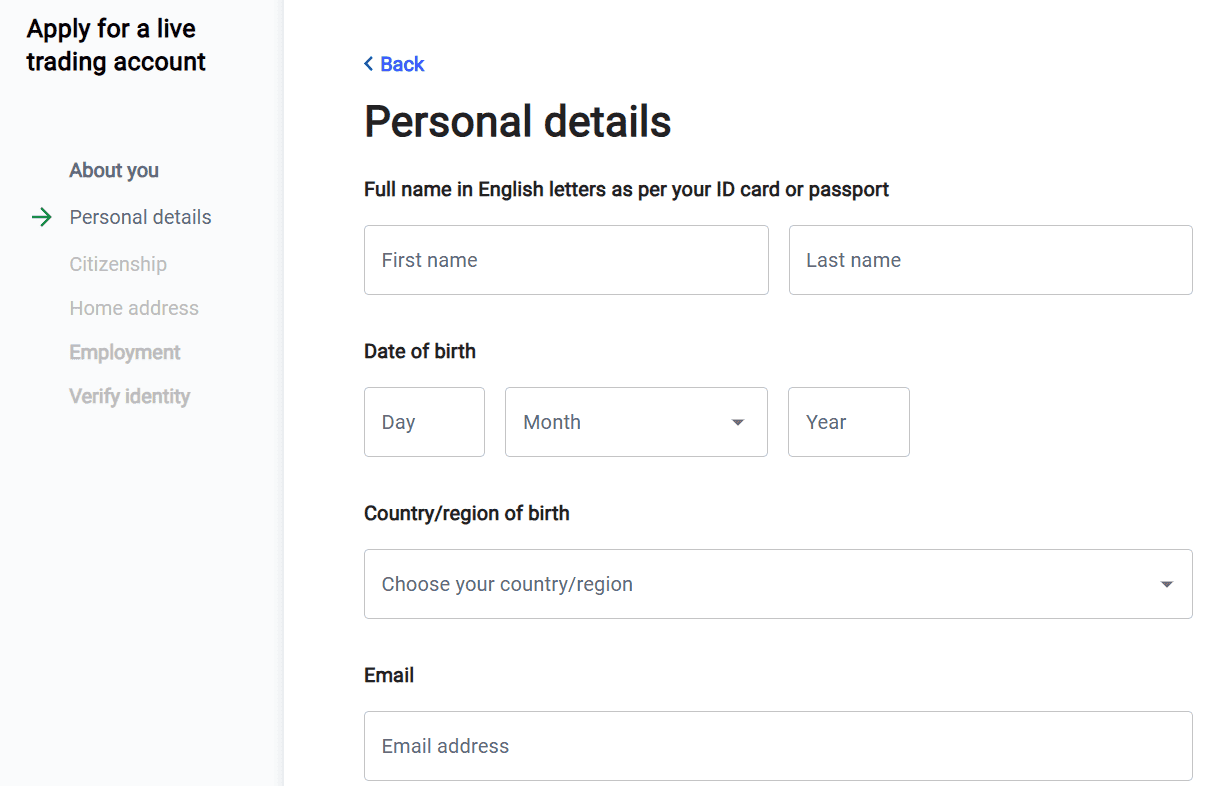Click the dropdown arrow in the Month field
Screen dimensions: 1217x786
(x=738, y=422)
